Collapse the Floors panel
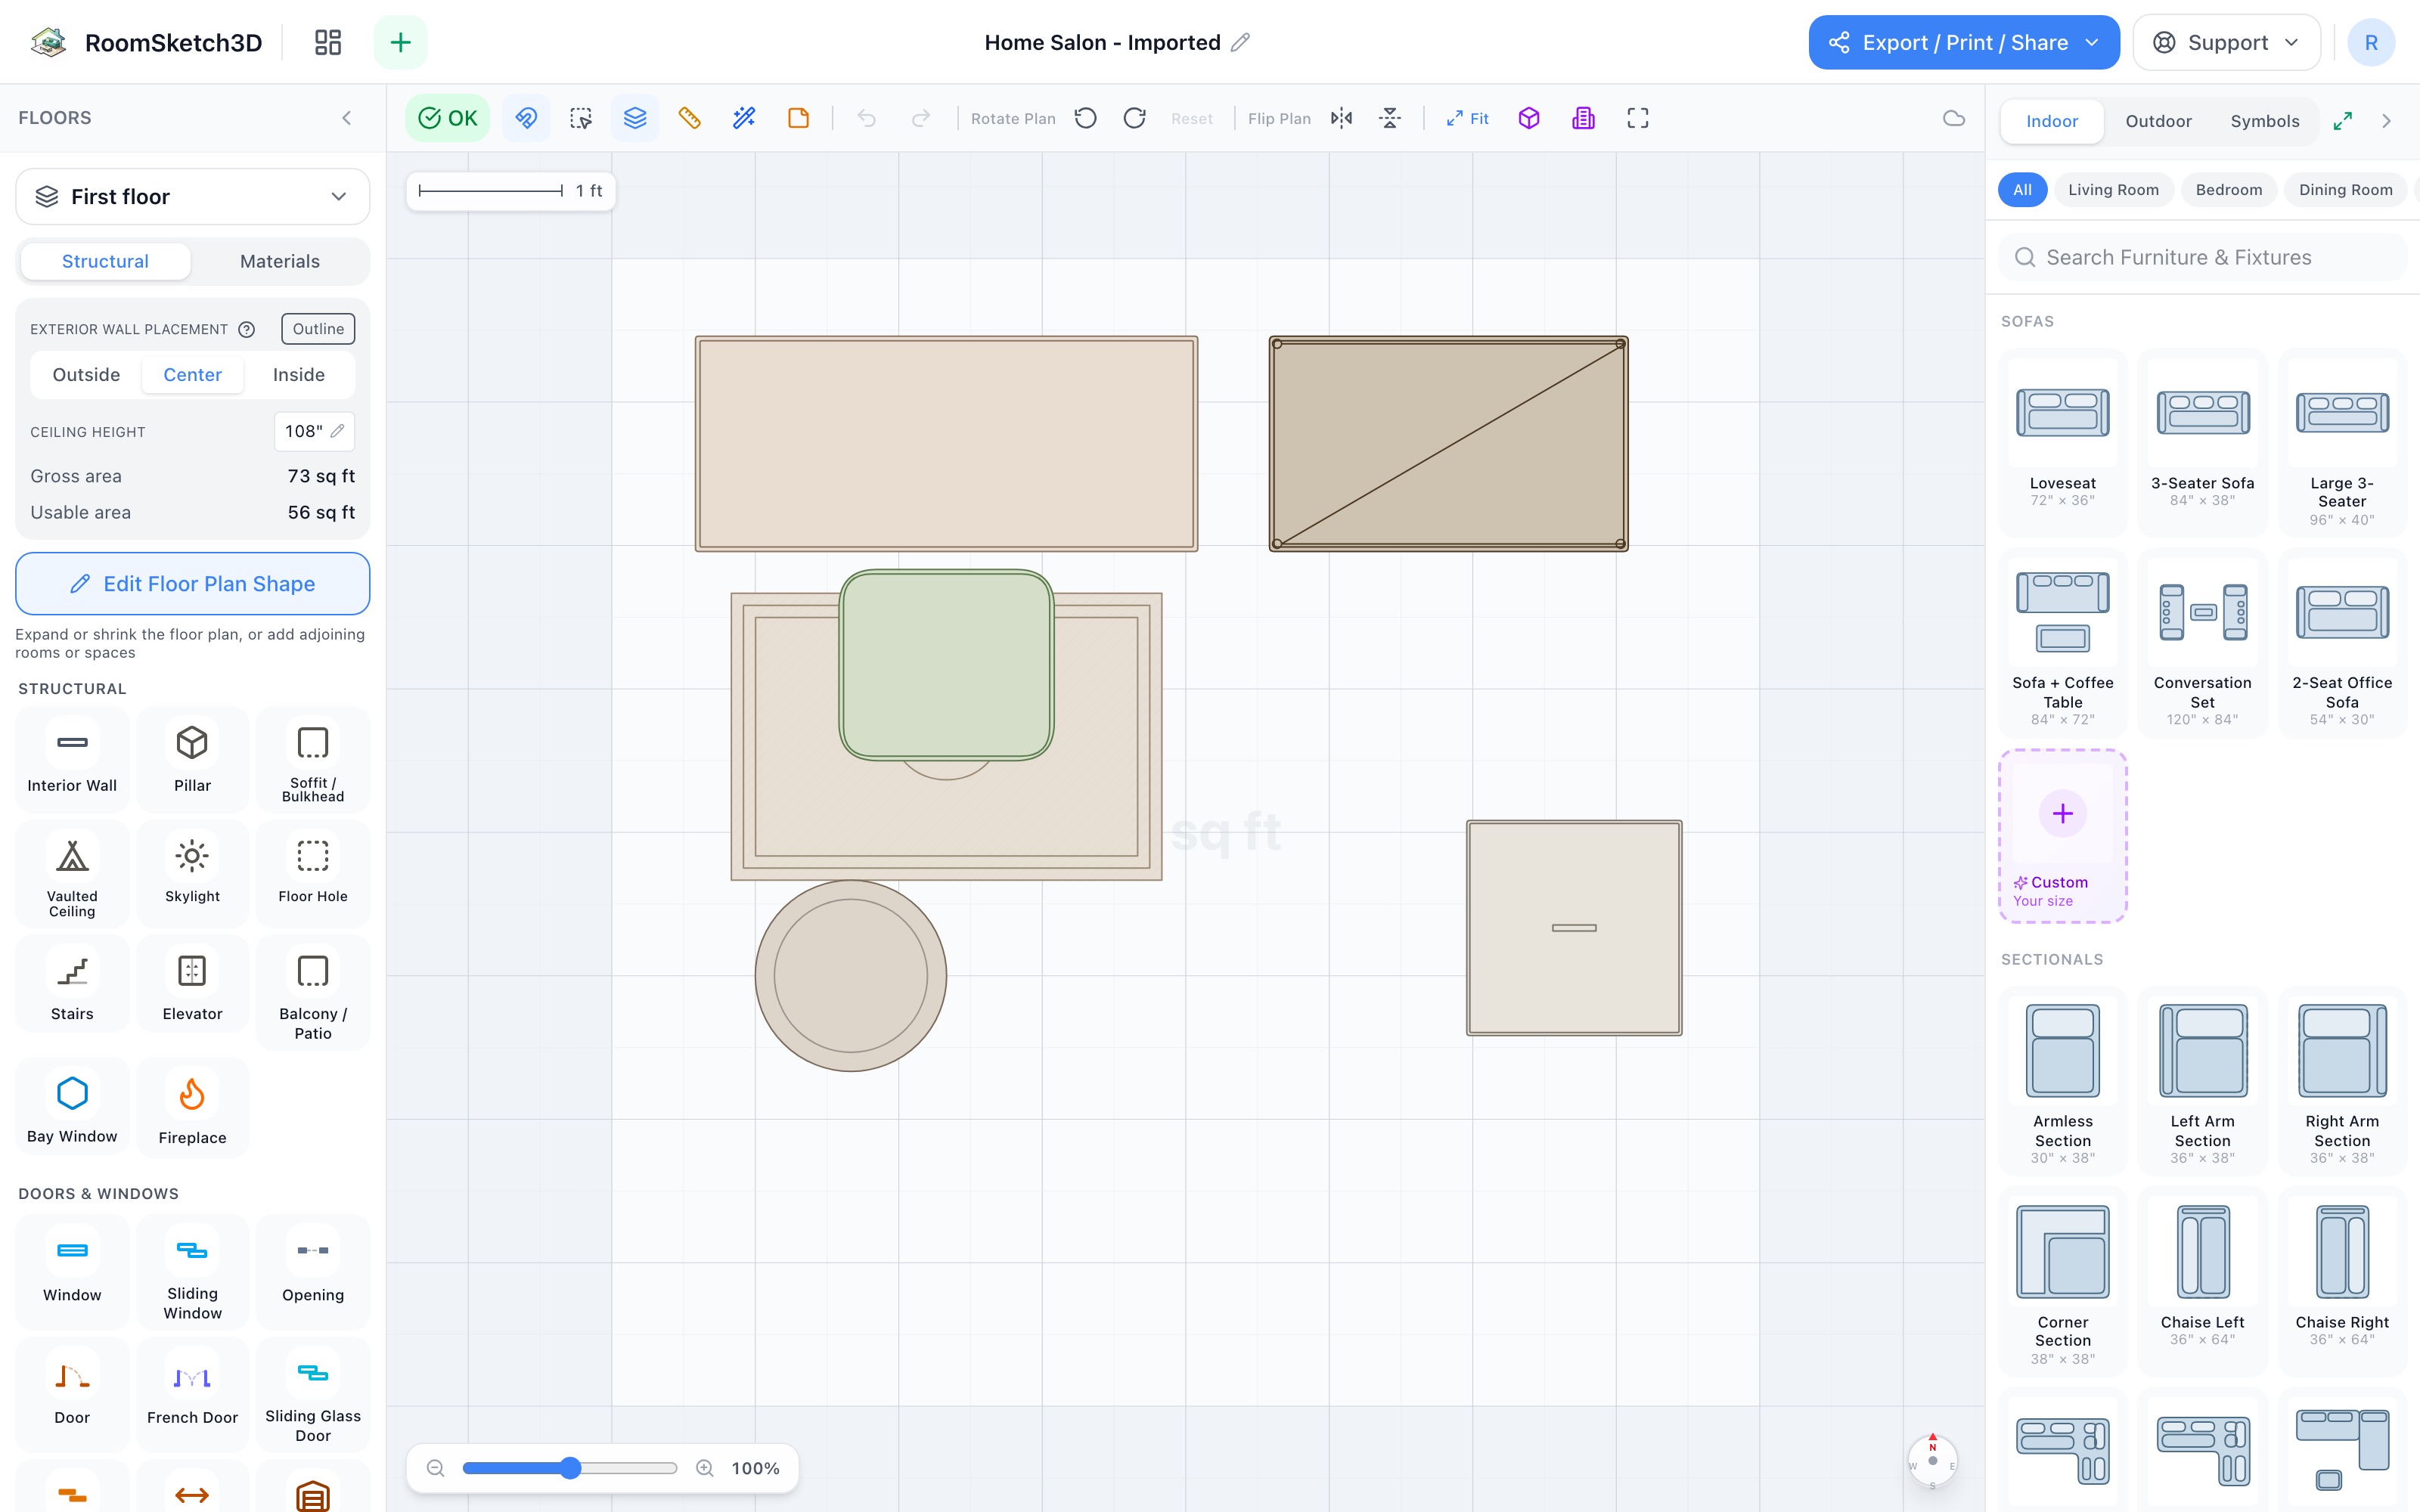 [x=347, y=118]
